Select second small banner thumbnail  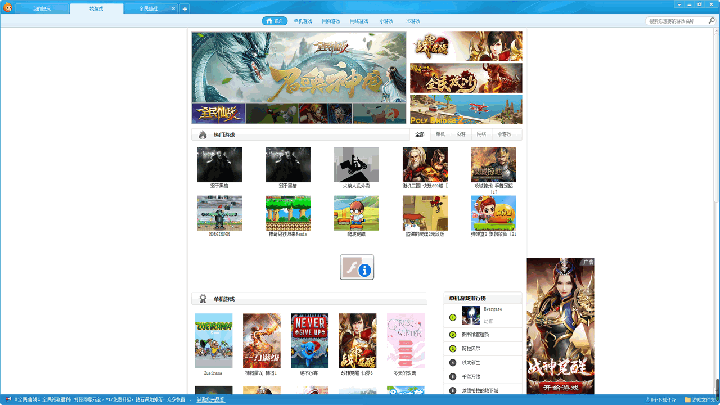[272, 114]
